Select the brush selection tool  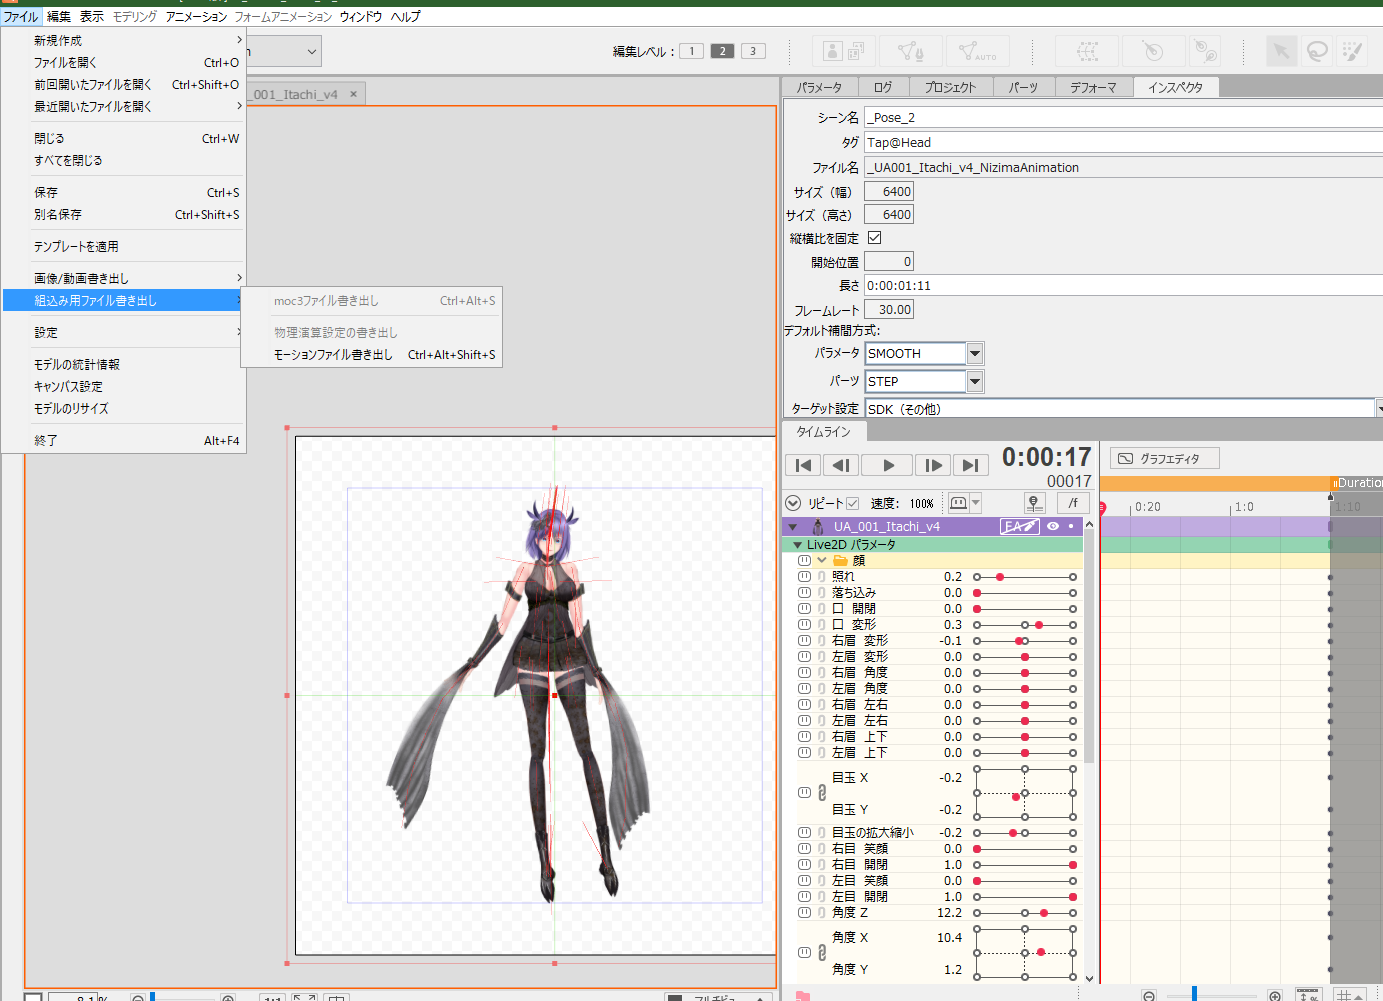click(x=1352, y=51)
